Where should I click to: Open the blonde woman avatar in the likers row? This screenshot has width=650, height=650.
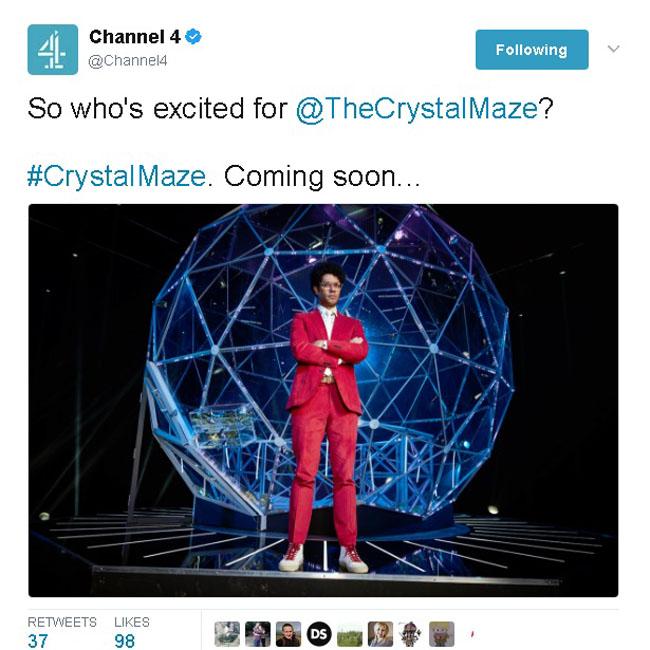pyautogui.click(x=380, y=634)
